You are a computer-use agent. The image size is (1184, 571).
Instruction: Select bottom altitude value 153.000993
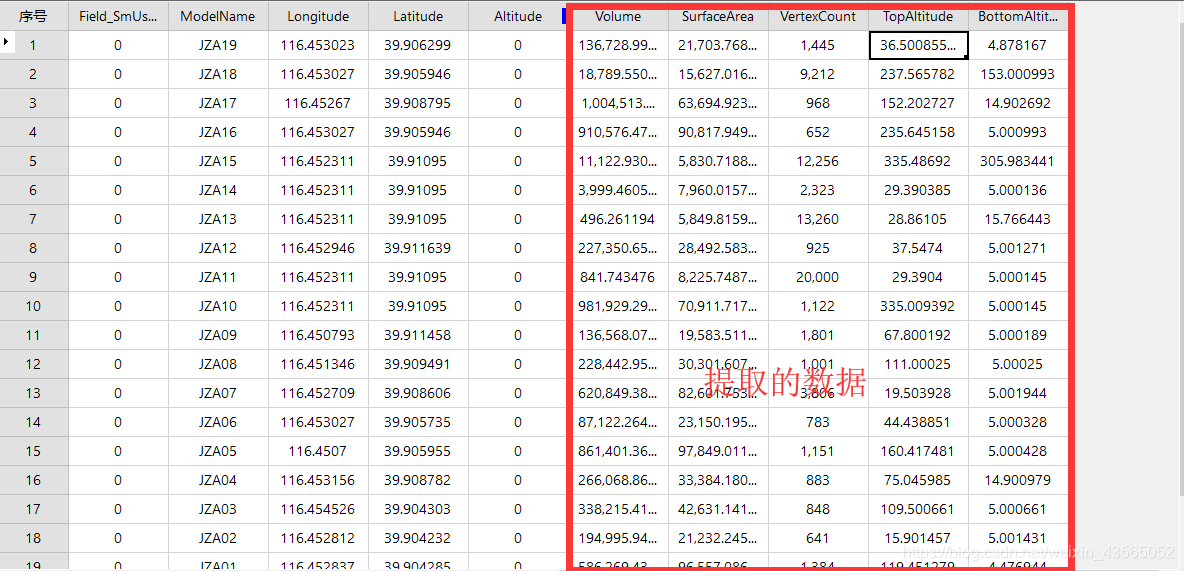click(x=1017, y=74)
